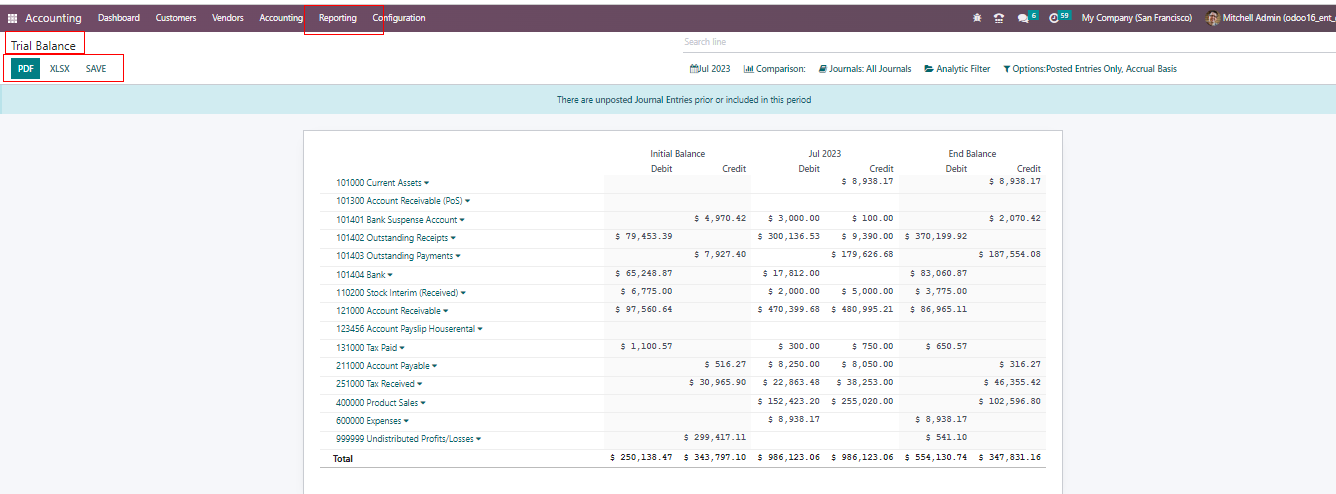Open the Jul 2023 date filter
This screenshot has width=1336, height=494.
tap(710, 69)
